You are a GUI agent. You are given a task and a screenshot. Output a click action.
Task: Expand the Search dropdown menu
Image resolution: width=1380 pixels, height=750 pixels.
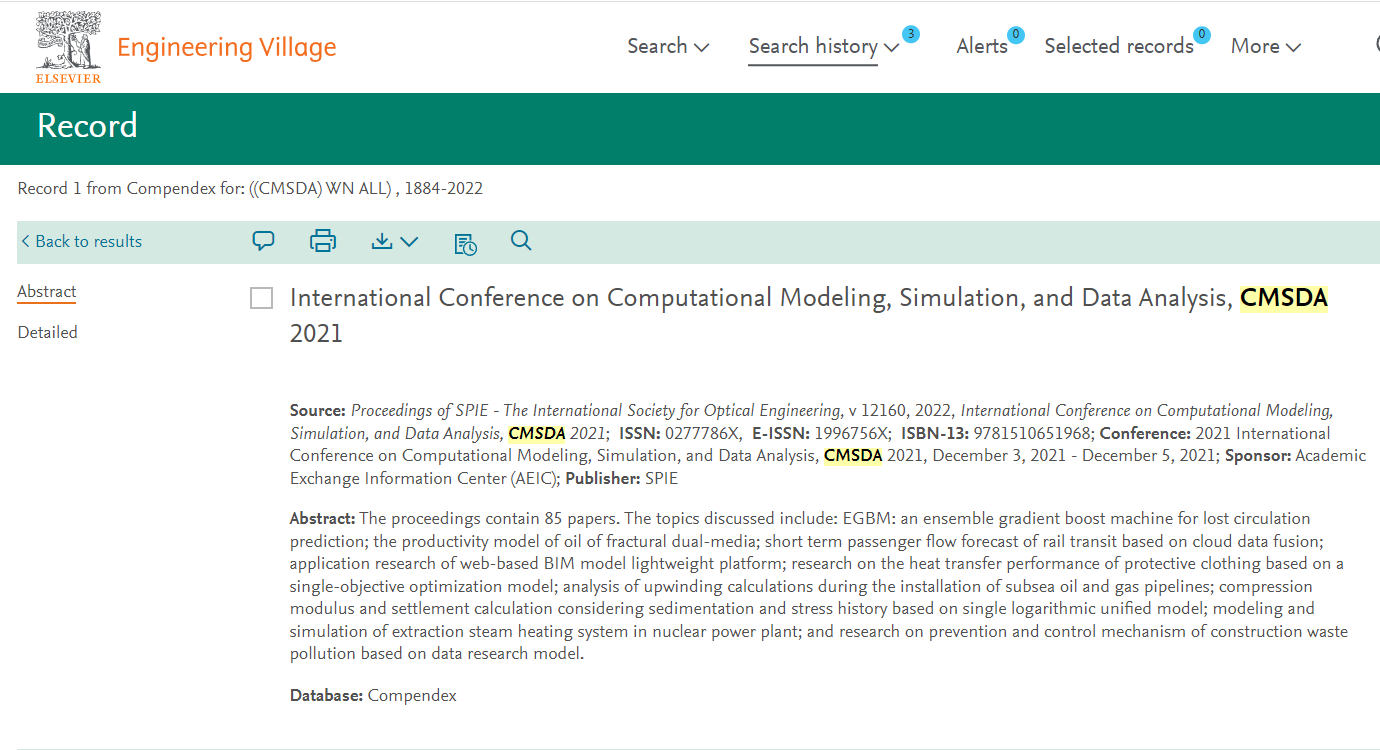668,46
